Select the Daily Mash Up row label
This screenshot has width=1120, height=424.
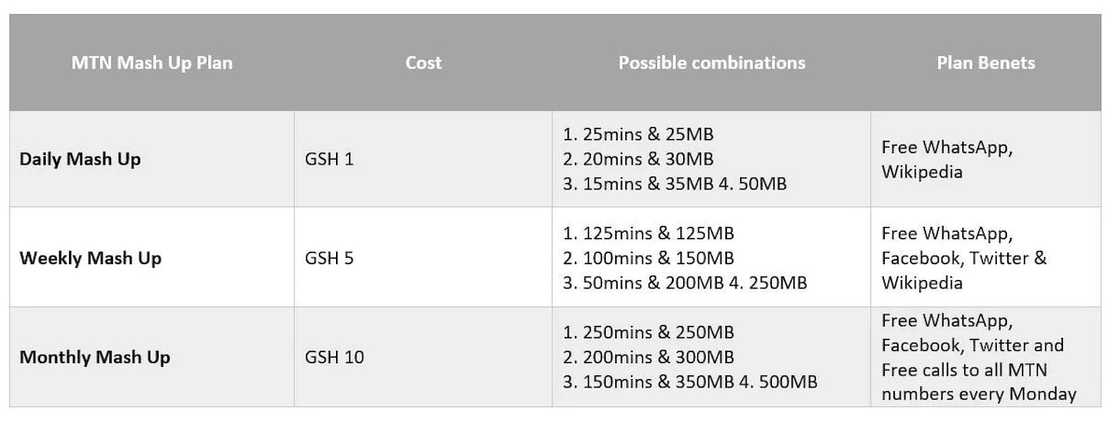point(80,159)
